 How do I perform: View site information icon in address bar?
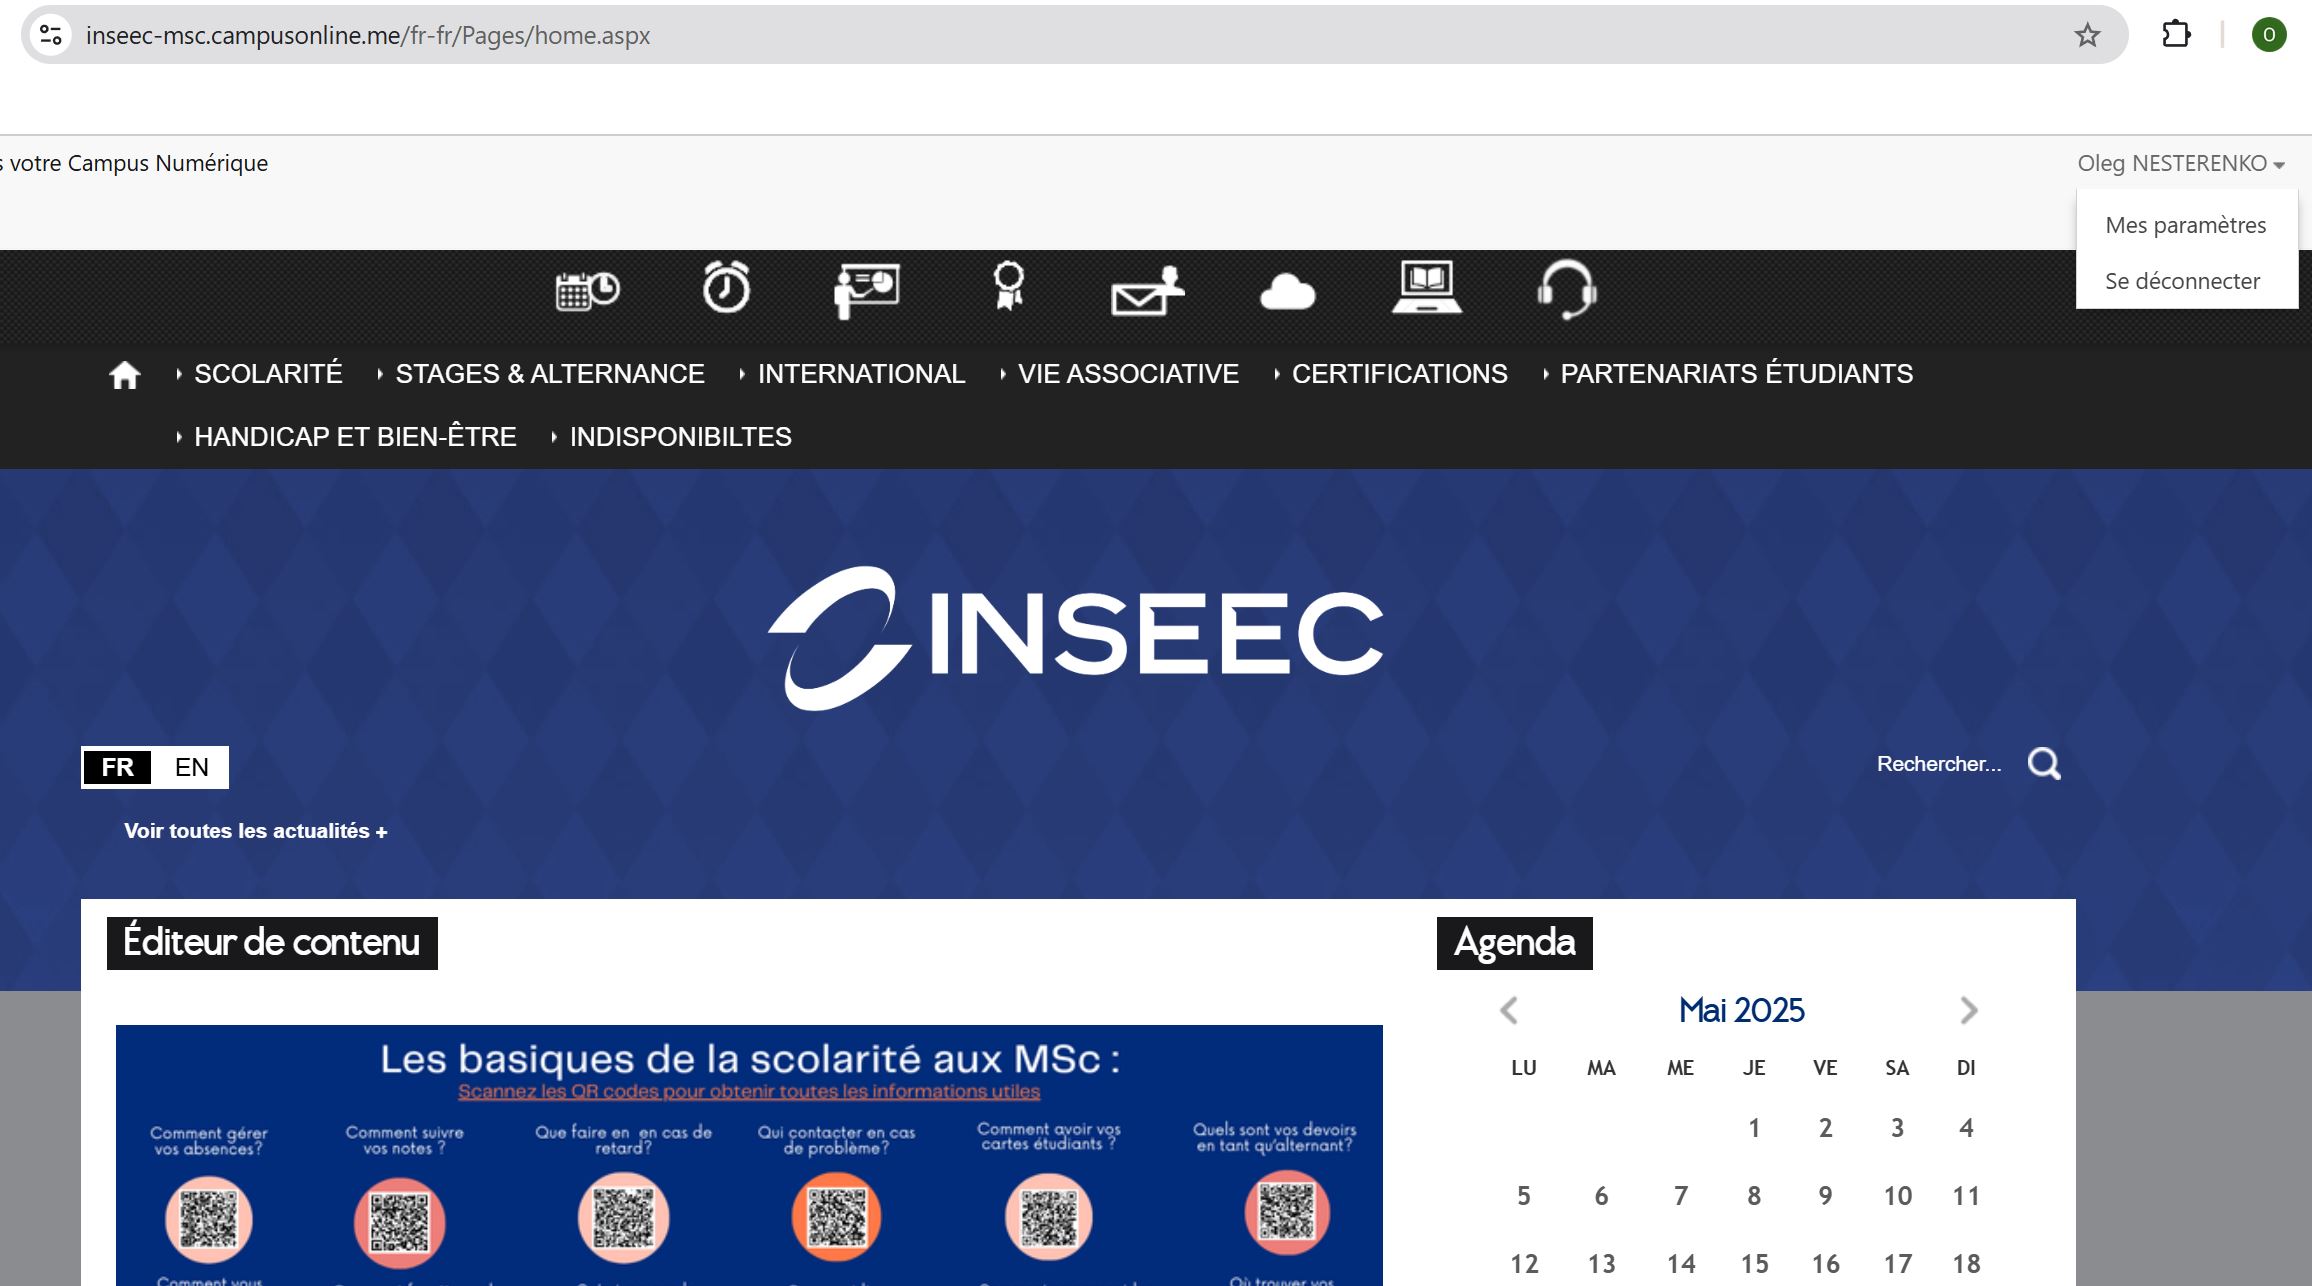(51, 35)
